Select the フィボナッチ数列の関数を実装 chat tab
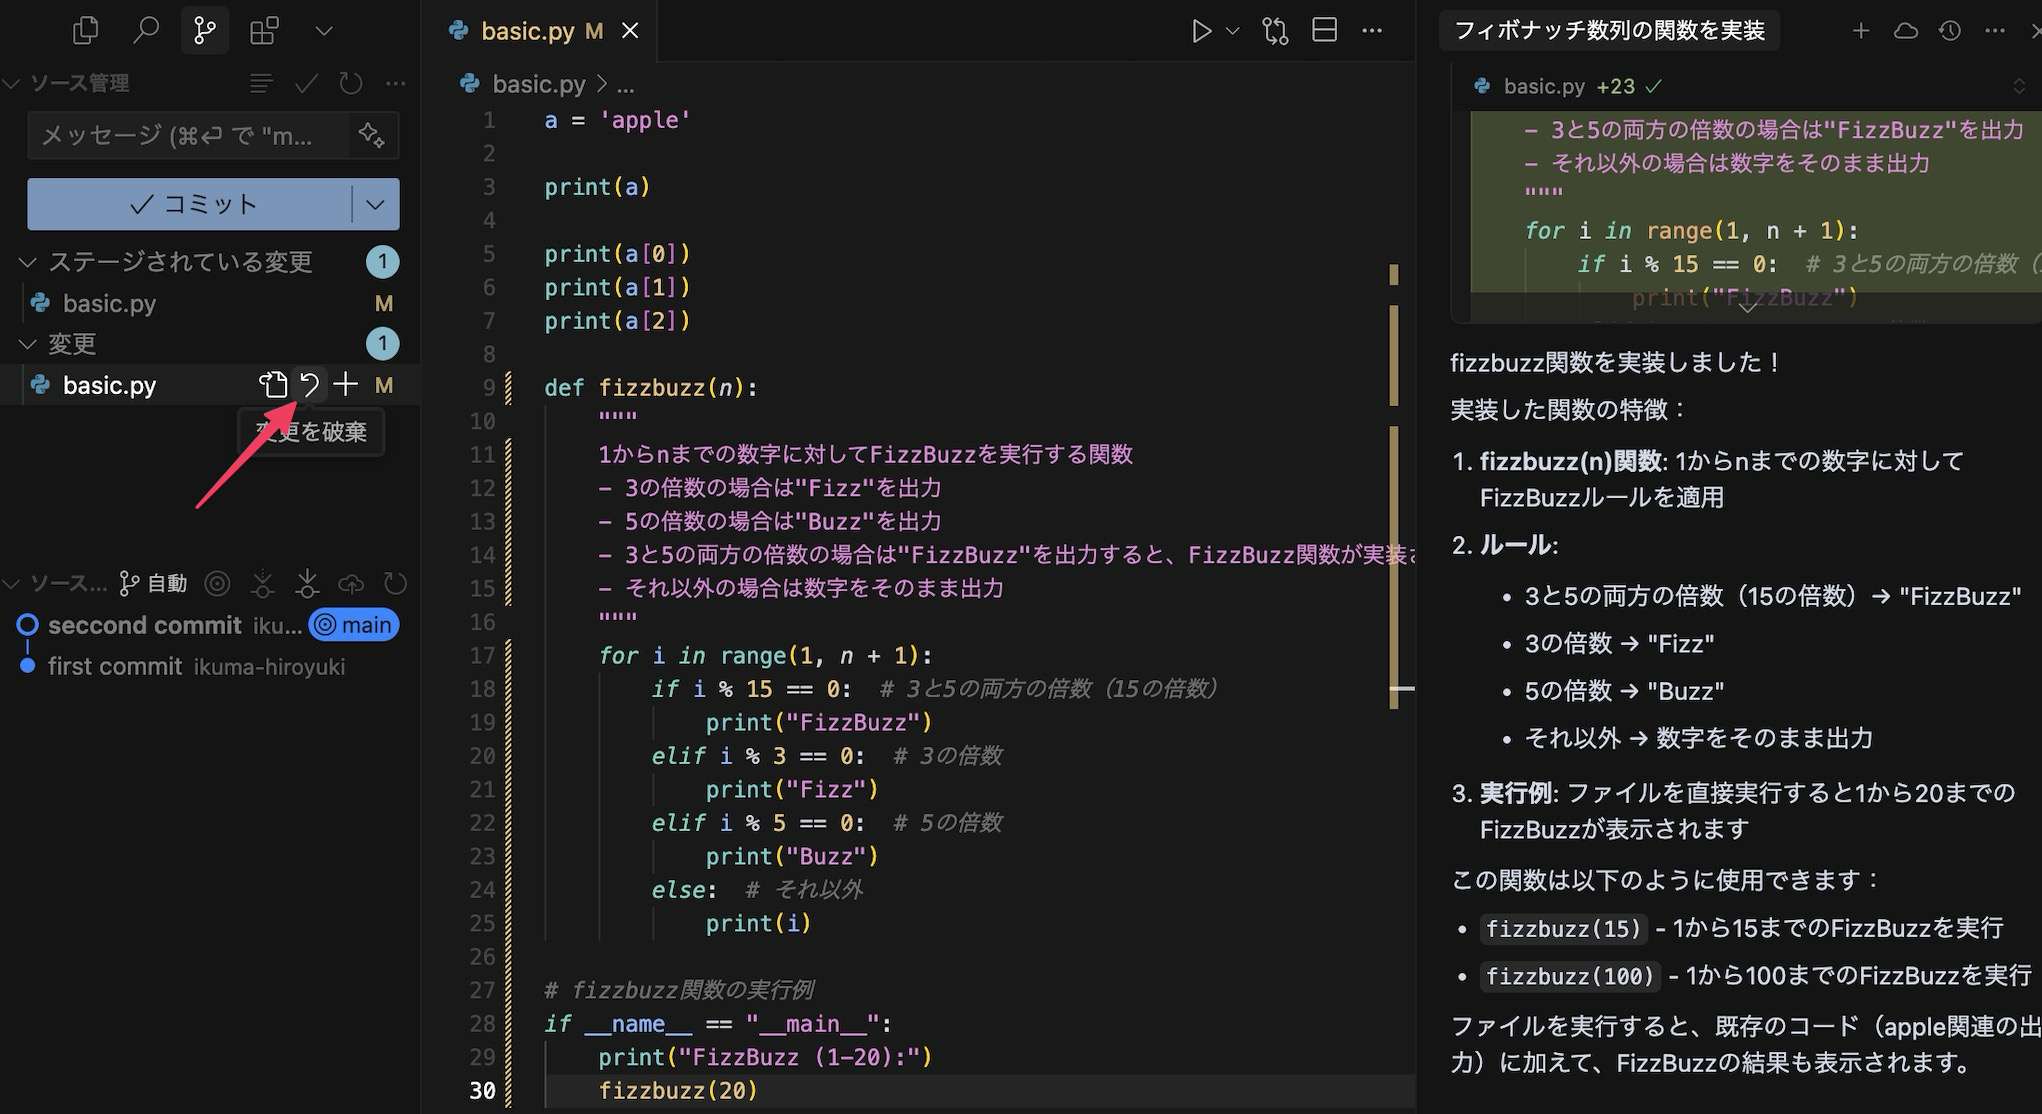The width and height of the screenshot is (2042, 1114). pos(1609,31)
